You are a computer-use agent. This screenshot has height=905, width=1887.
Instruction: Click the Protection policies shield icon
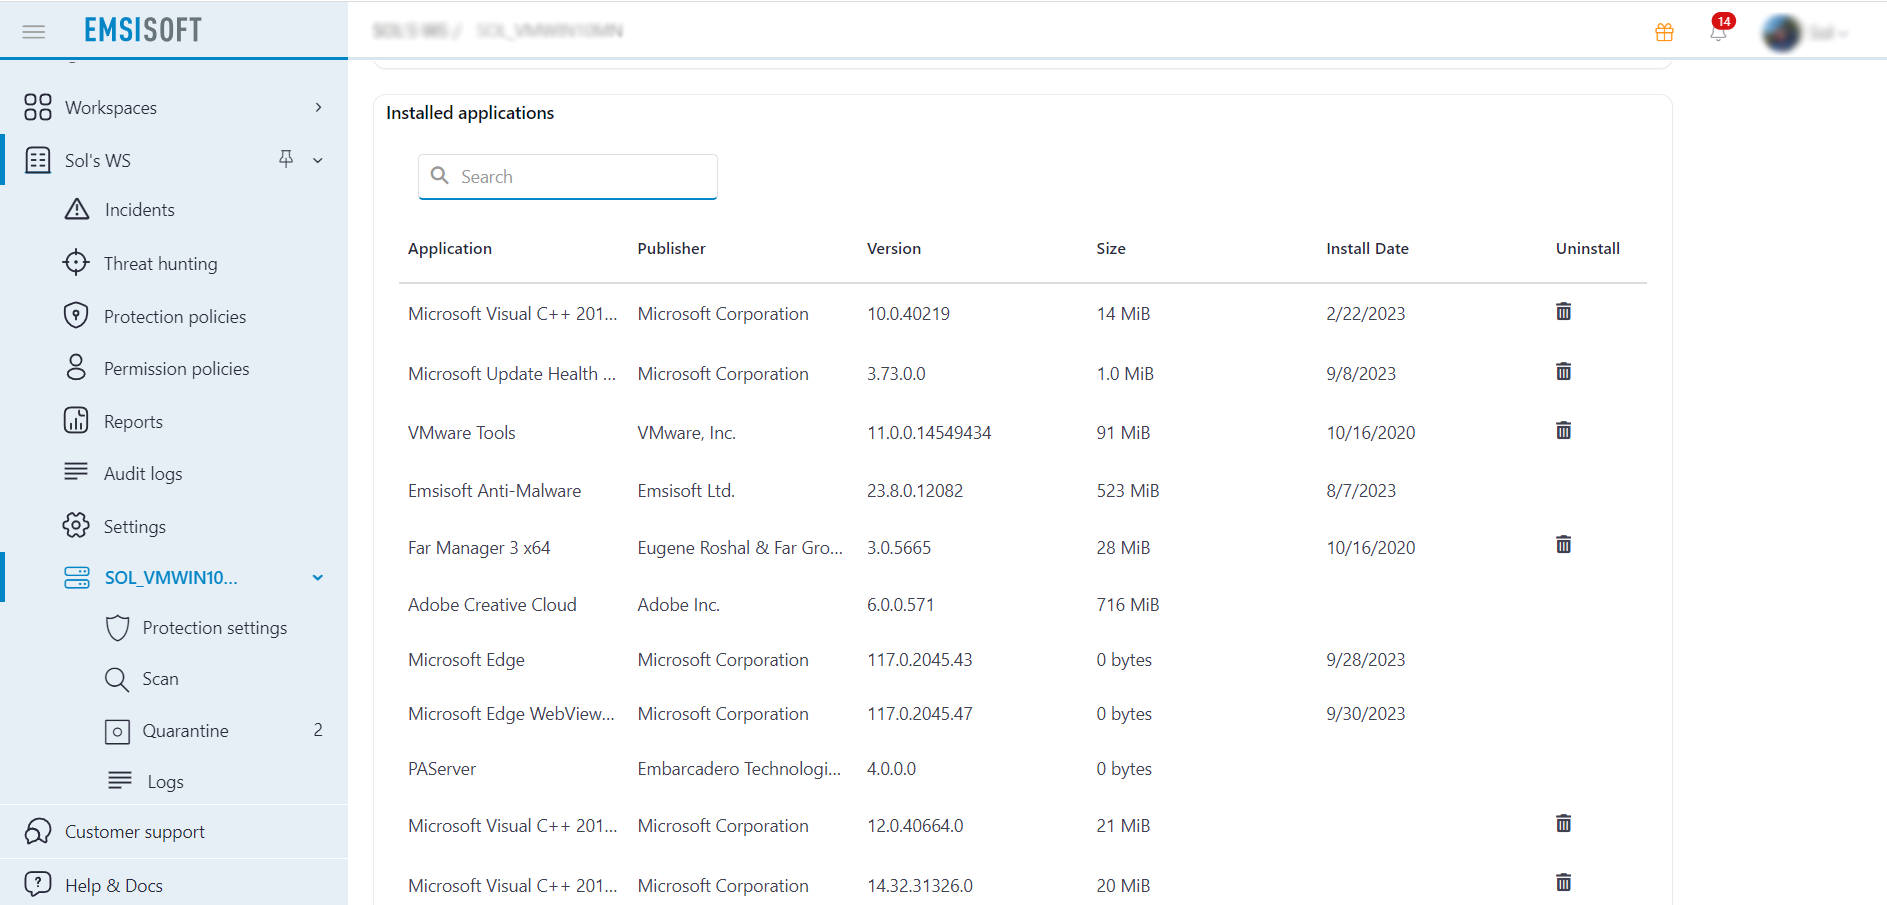pyautogui.click(x=76, y=315)
